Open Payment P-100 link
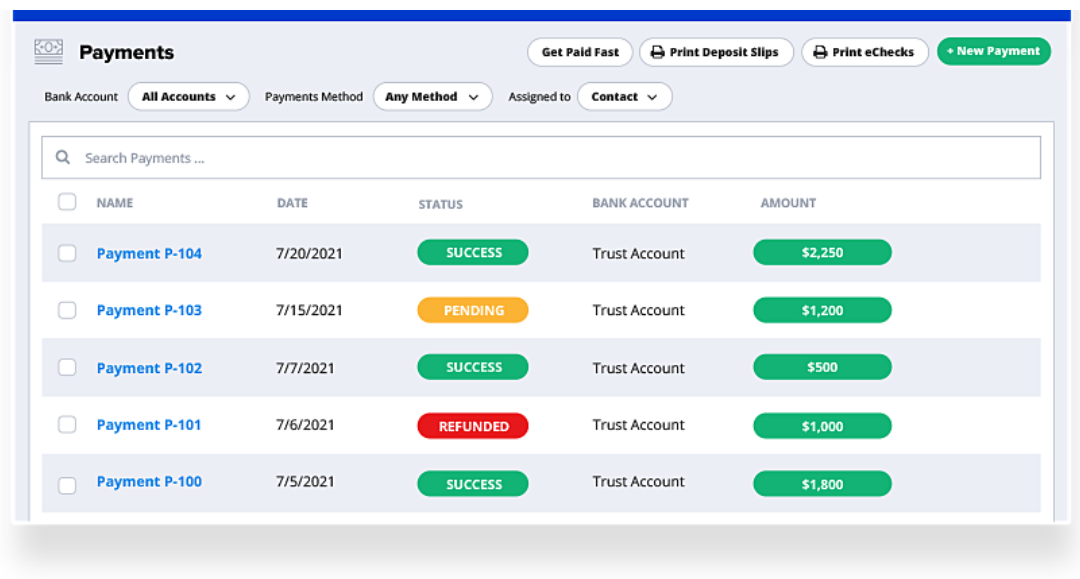 tap(149, 481)
